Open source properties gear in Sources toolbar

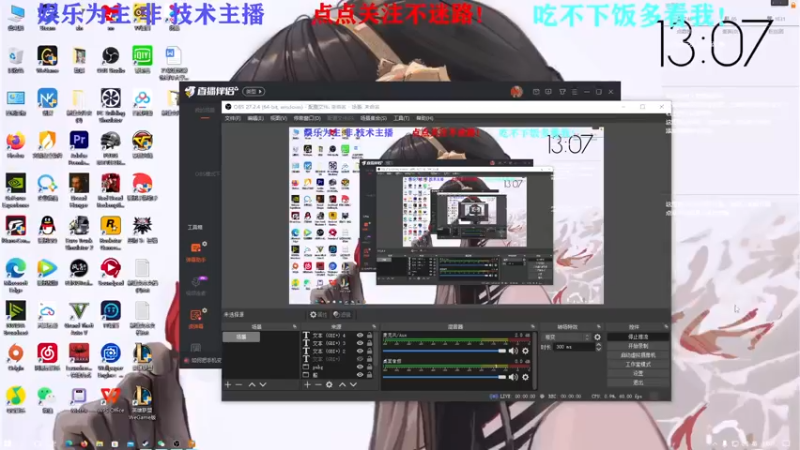pyautogui.click(x=330, y=385)
